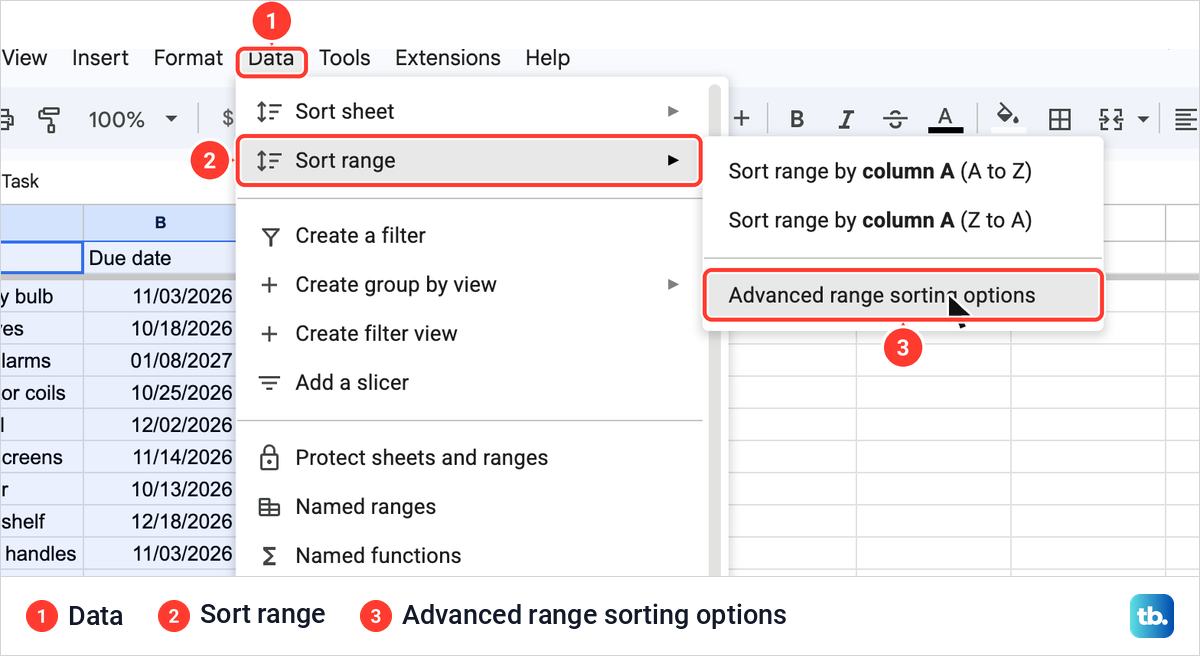Open horizontal align tool

click(x=1186, y=120)
